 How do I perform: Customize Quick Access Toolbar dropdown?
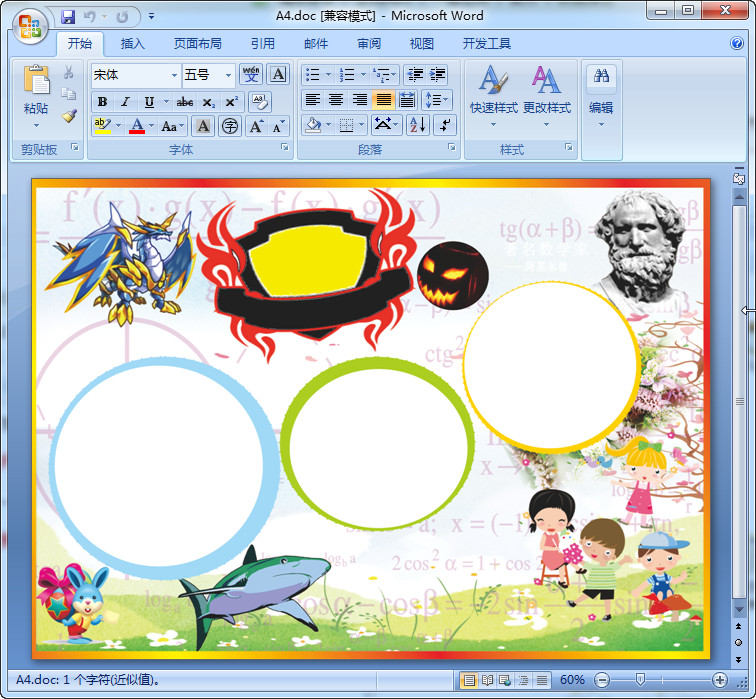(x=151, y=16)
